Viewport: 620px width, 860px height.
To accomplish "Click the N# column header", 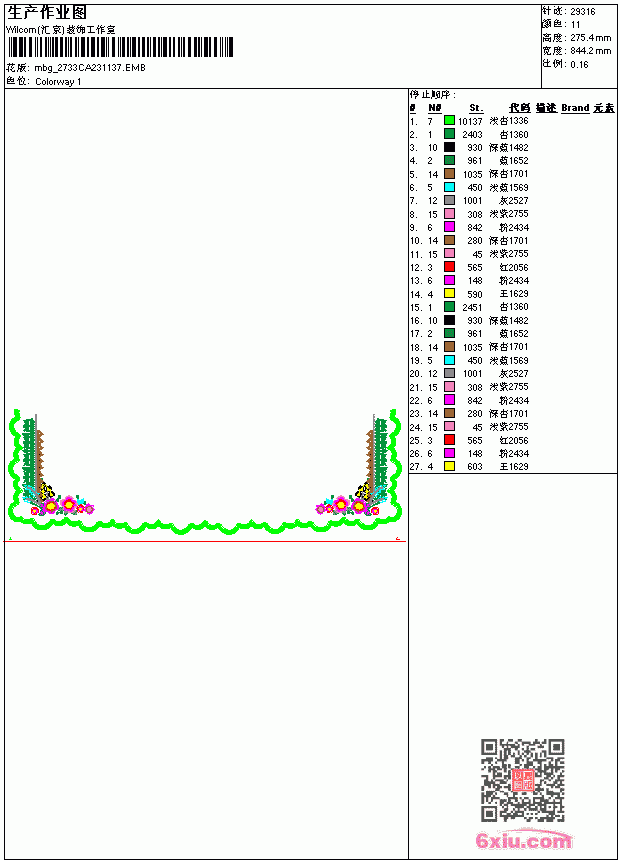I will [435, 108].
